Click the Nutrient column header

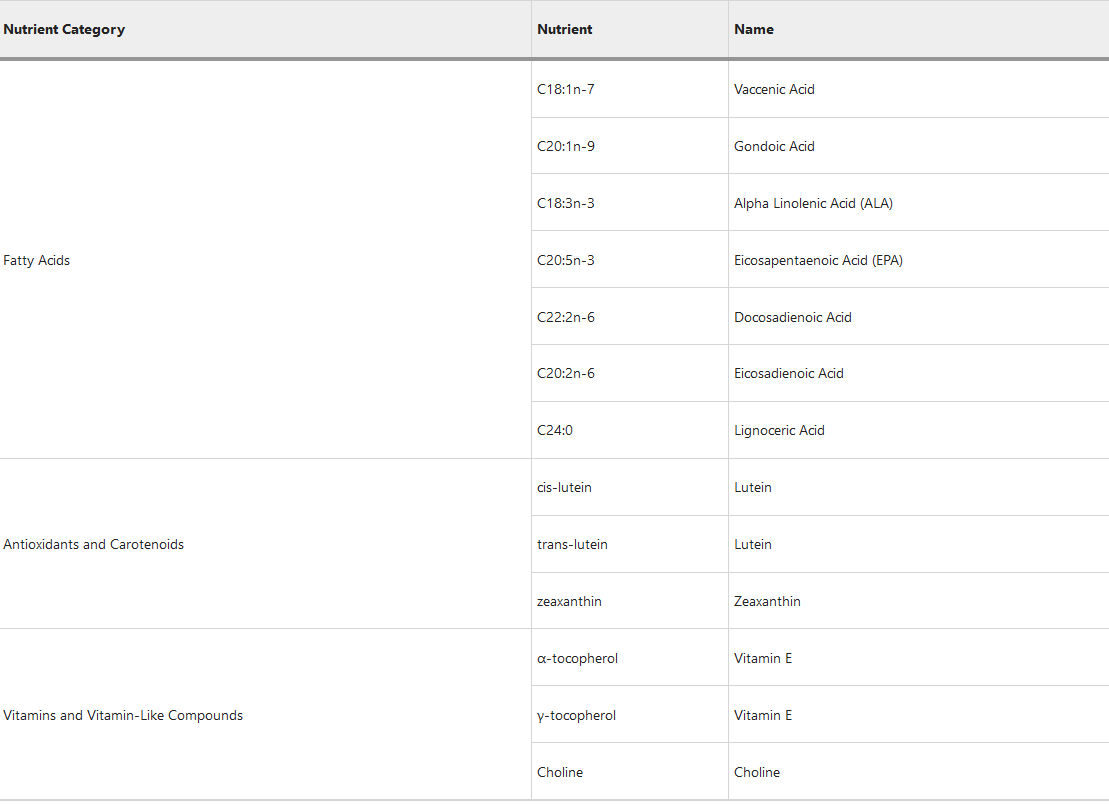click(x=629, y=29)
